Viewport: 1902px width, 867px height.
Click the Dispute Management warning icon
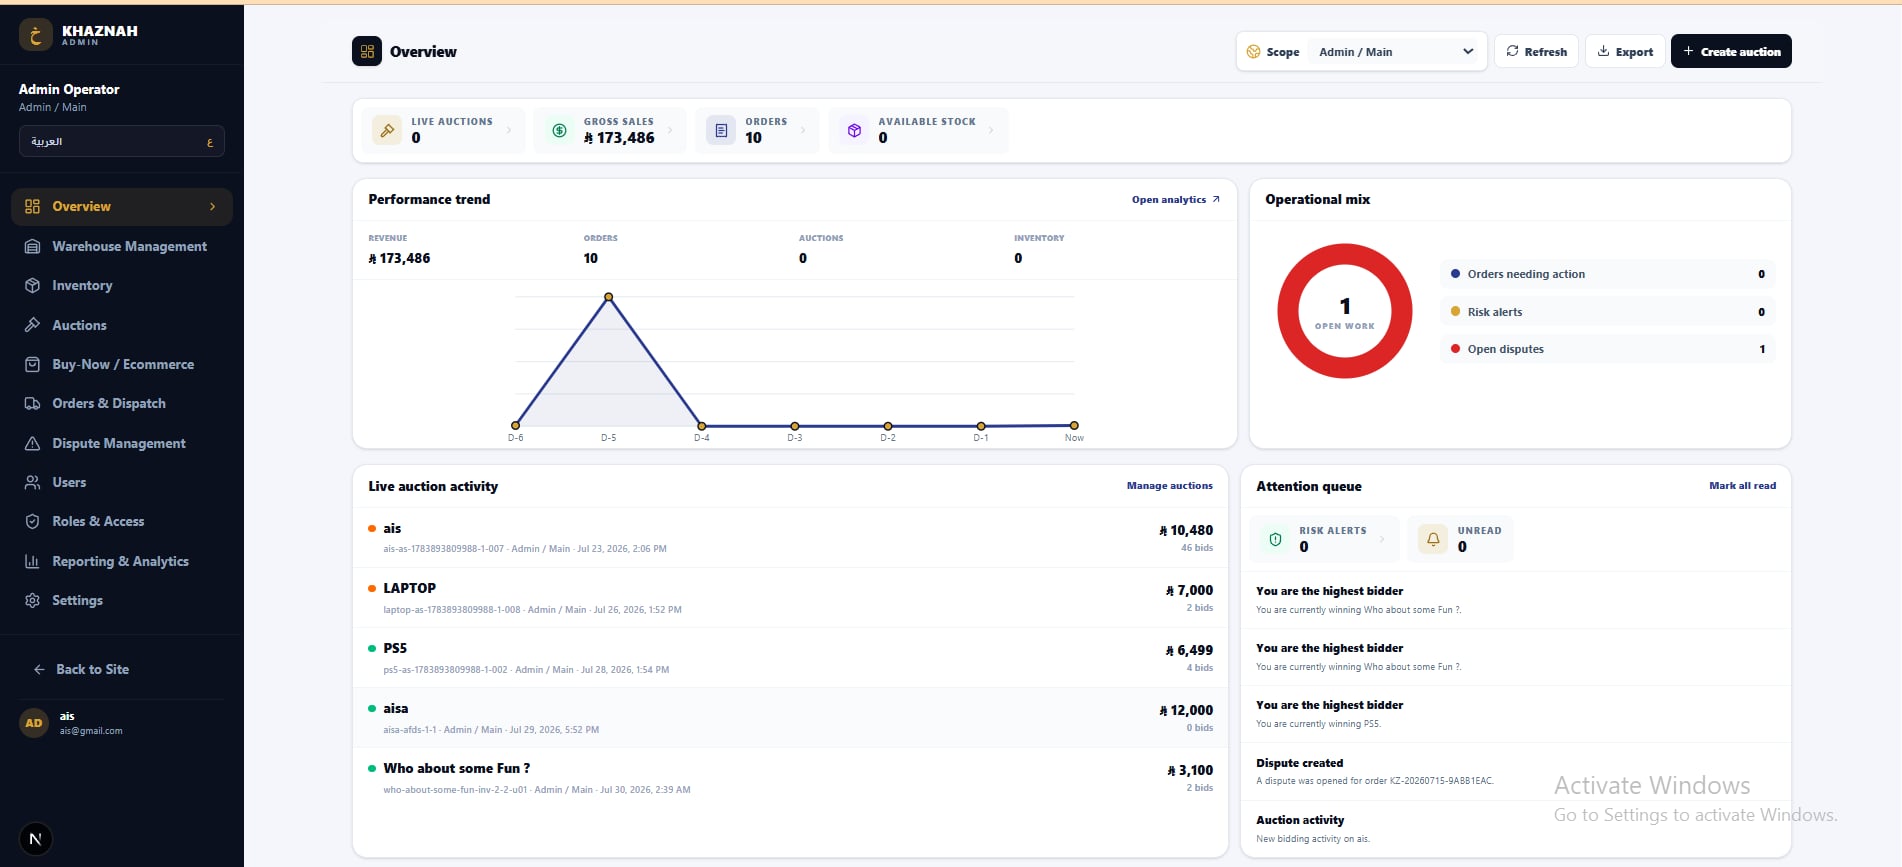32,443
